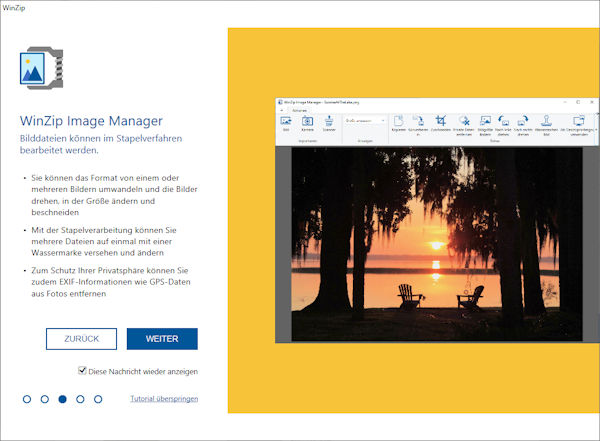Image resolution: width=600 pixels, height=441 pixels.
Task: Go back with the ZURÜCK button
Action: pos(82,339)
